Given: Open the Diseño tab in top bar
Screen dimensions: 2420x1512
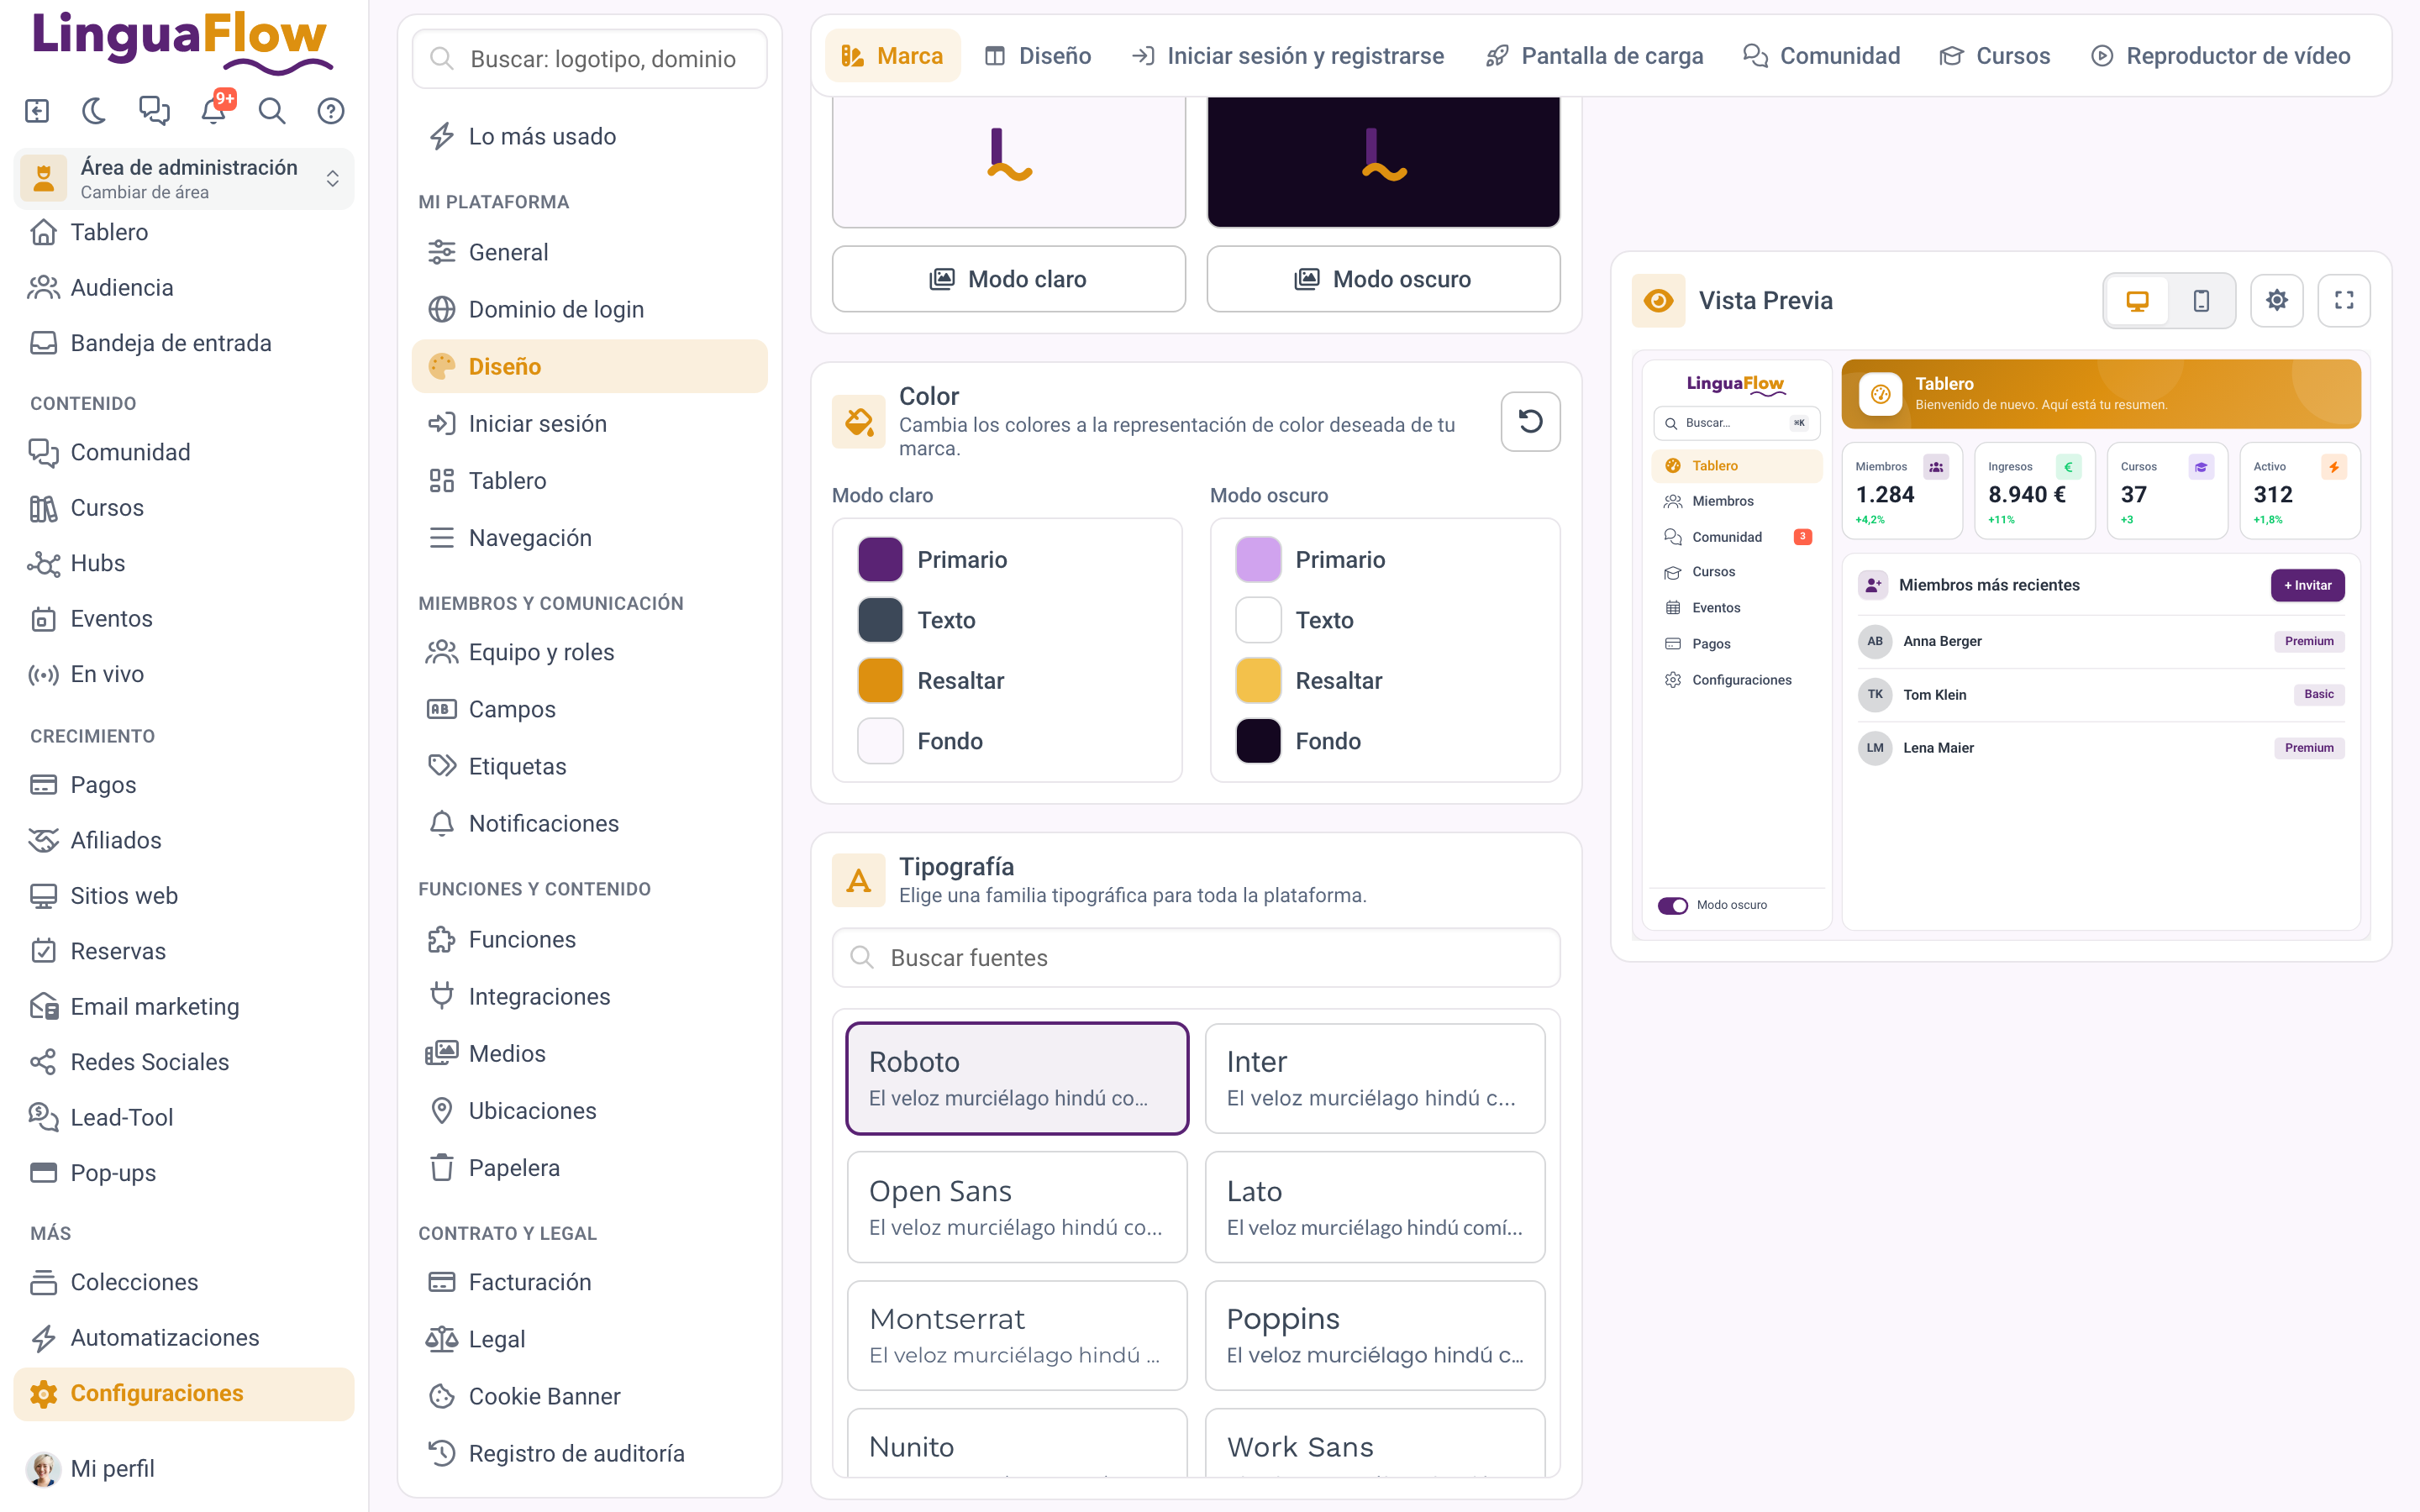Looking at the screenshot, I should (1037, 56).
